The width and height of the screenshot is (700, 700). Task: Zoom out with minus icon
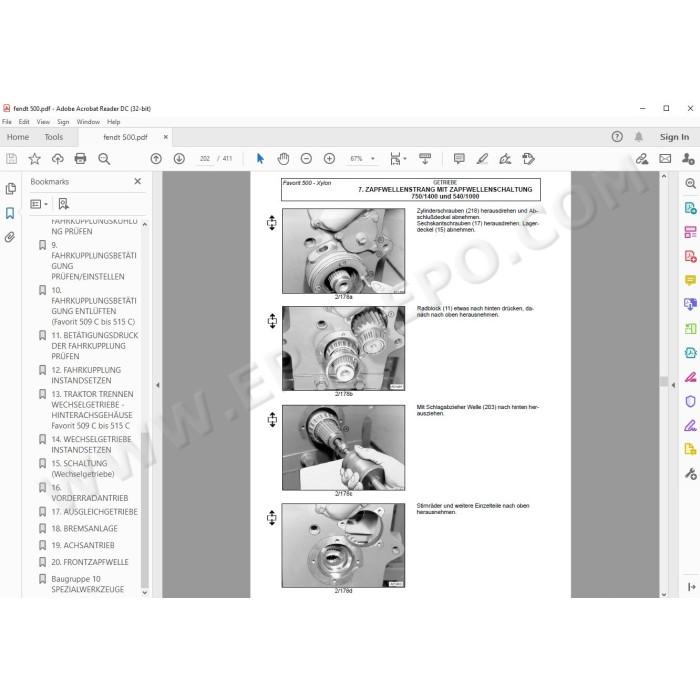point(306,158)
